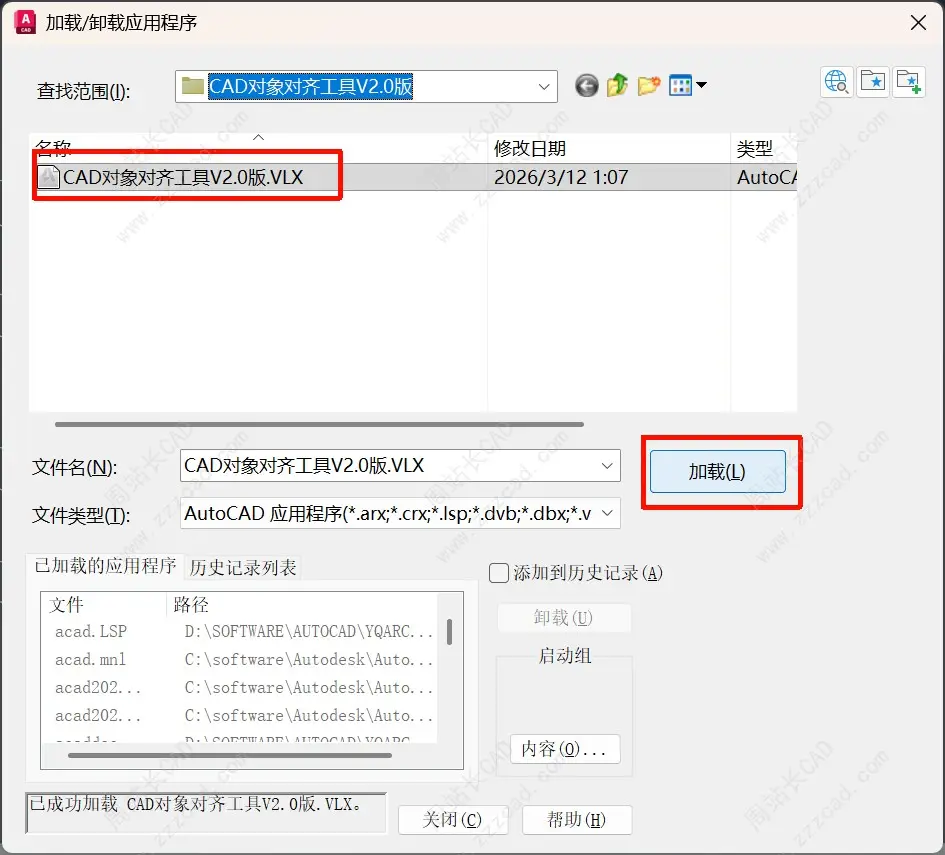This screenshot has height=855, width=945.
Task: Click the AutoCAD logo in the title bar
Action: tap(24, 21)
